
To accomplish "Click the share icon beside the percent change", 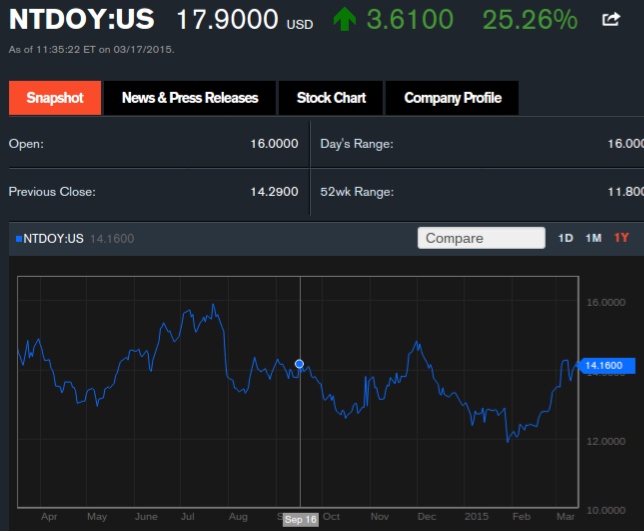I will pyautogui.click(x=611, y=19).
